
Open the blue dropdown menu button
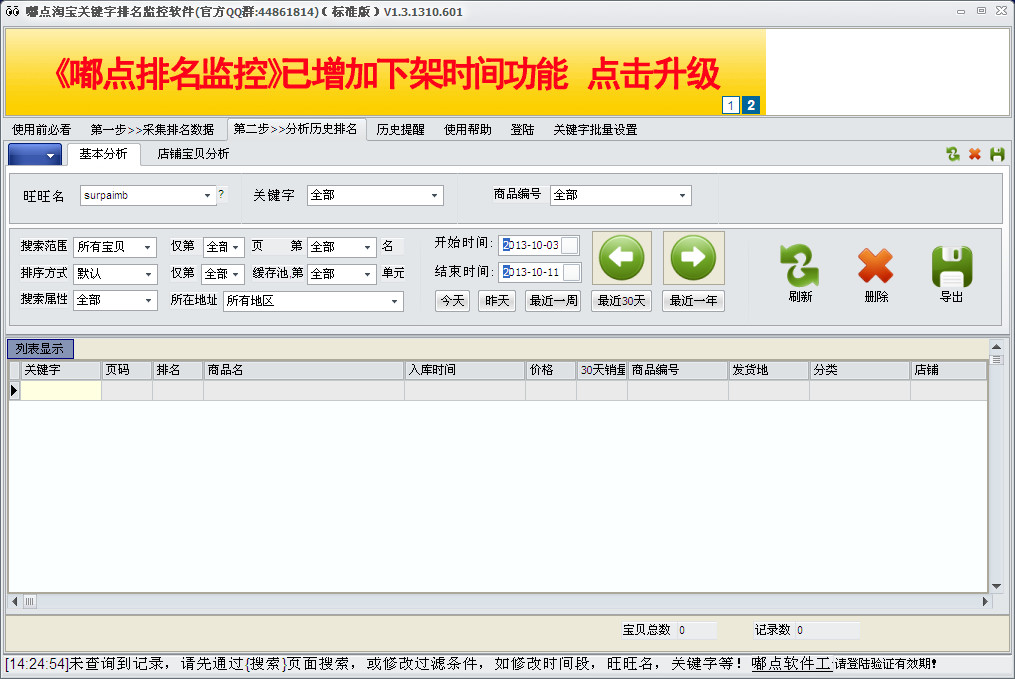click(x=35, y=155)
